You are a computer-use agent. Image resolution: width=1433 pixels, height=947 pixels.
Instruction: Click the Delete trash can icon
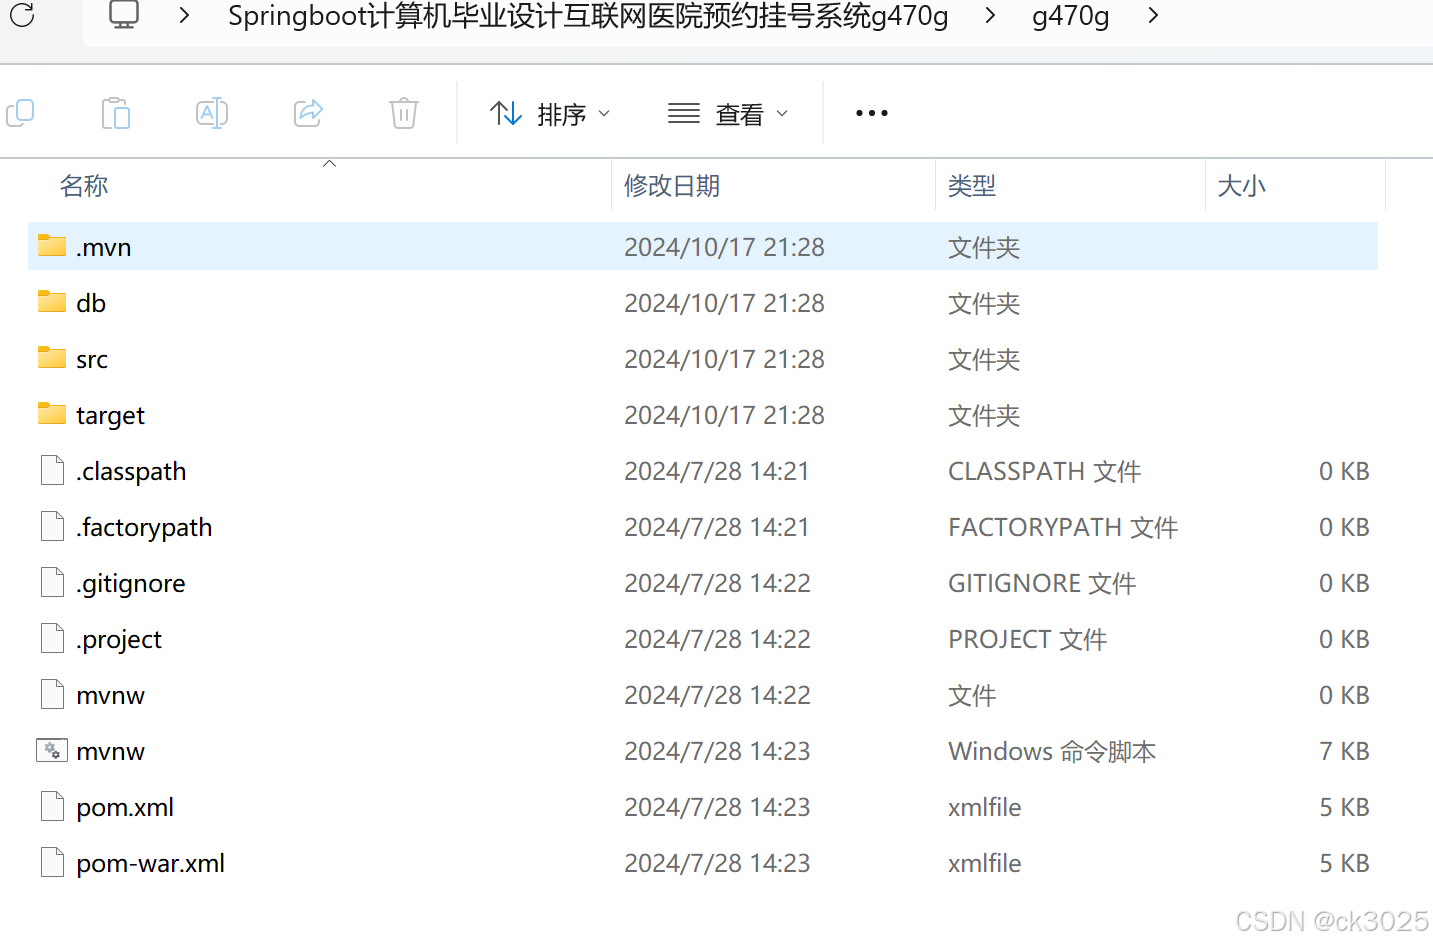pyautogui.click(x=404, y=113)
